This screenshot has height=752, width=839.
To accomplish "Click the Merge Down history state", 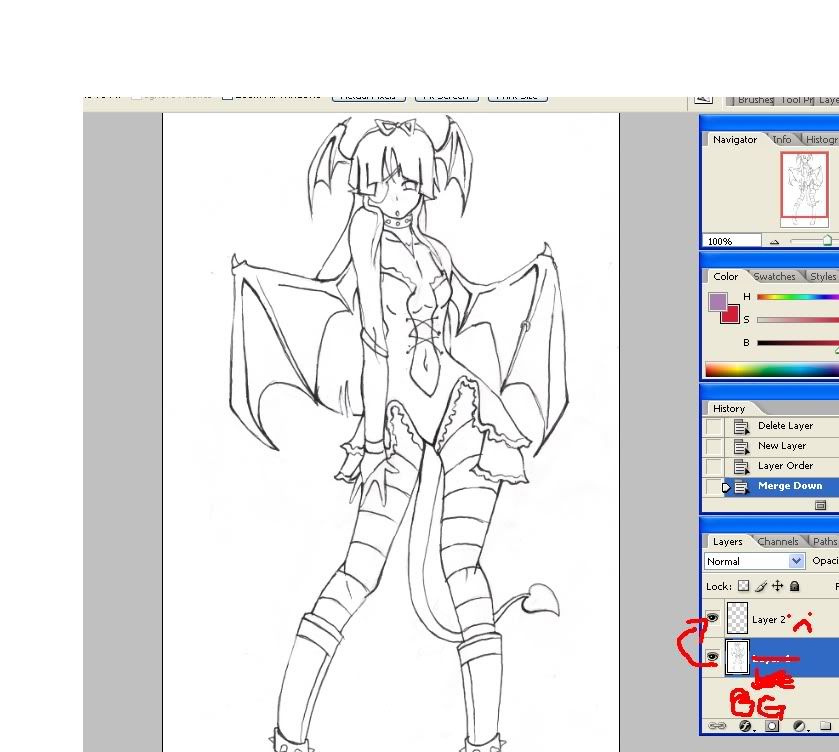I will click(x=790, y=485).
